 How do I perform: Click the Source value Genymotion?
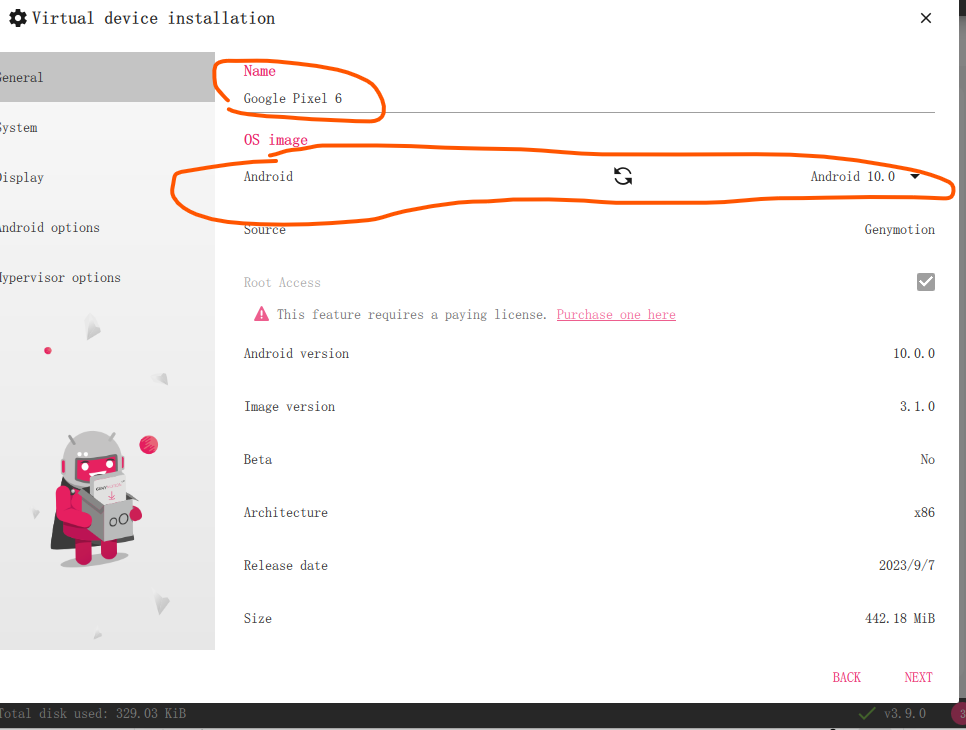[x=899, y=230]
